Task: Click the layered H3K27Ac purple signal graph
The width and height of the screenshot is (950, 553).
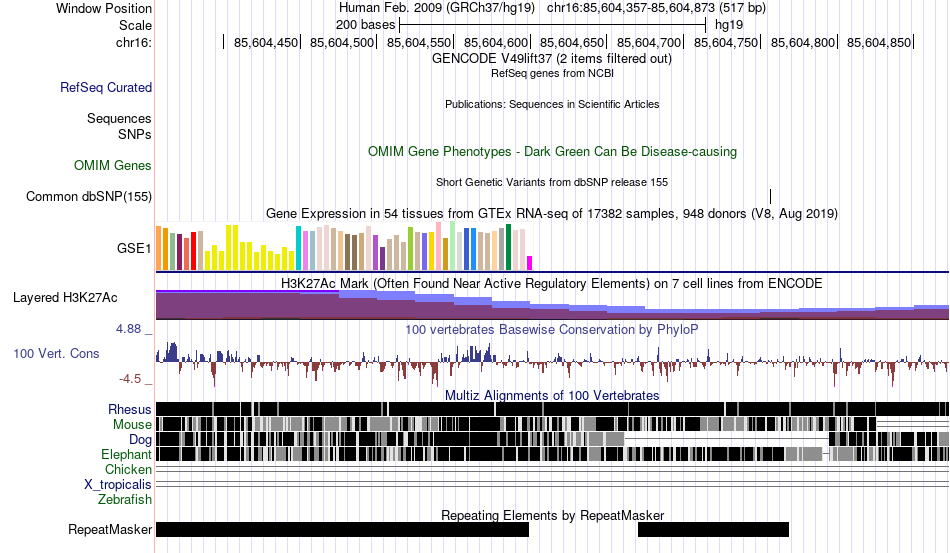Action: click(552, 305)
